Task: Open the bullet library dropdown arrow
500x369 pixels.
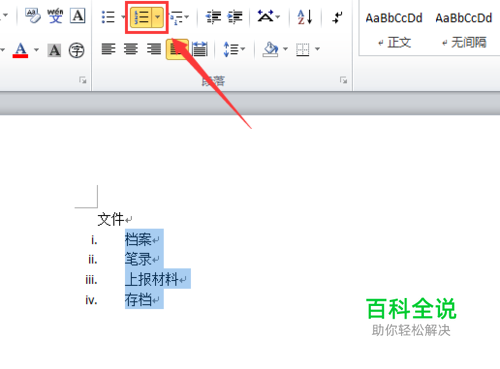Action: click(123, 17)
